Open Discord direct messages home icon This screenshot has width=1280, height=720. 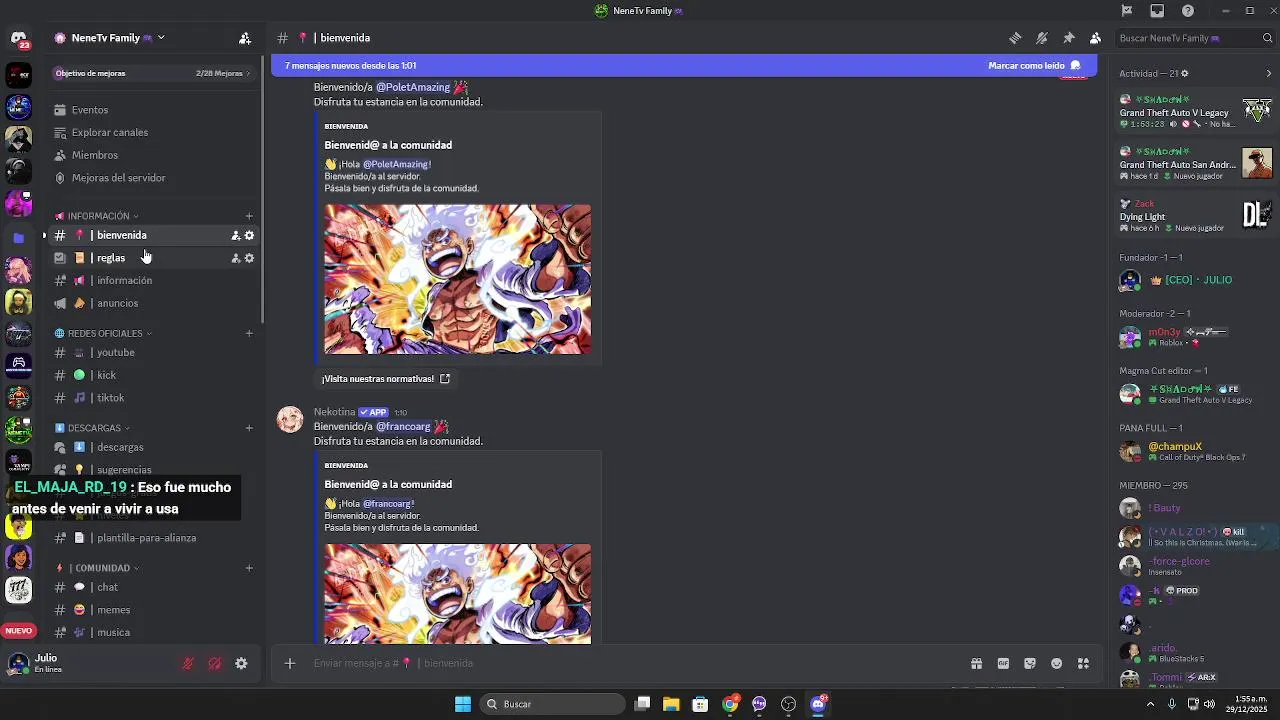click(x=18, y=39)
